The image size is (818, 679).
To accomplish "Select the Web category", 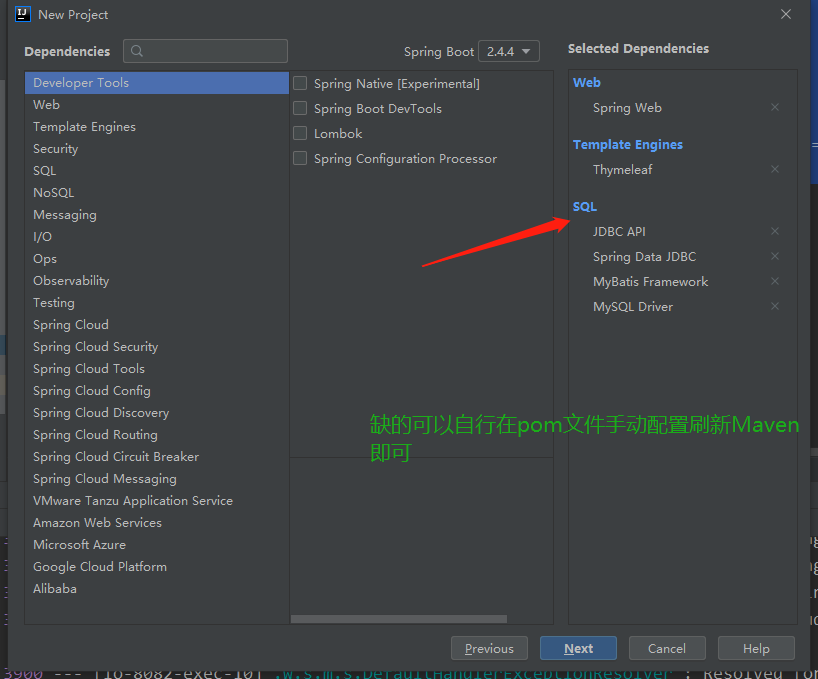I will coord(157,105).
